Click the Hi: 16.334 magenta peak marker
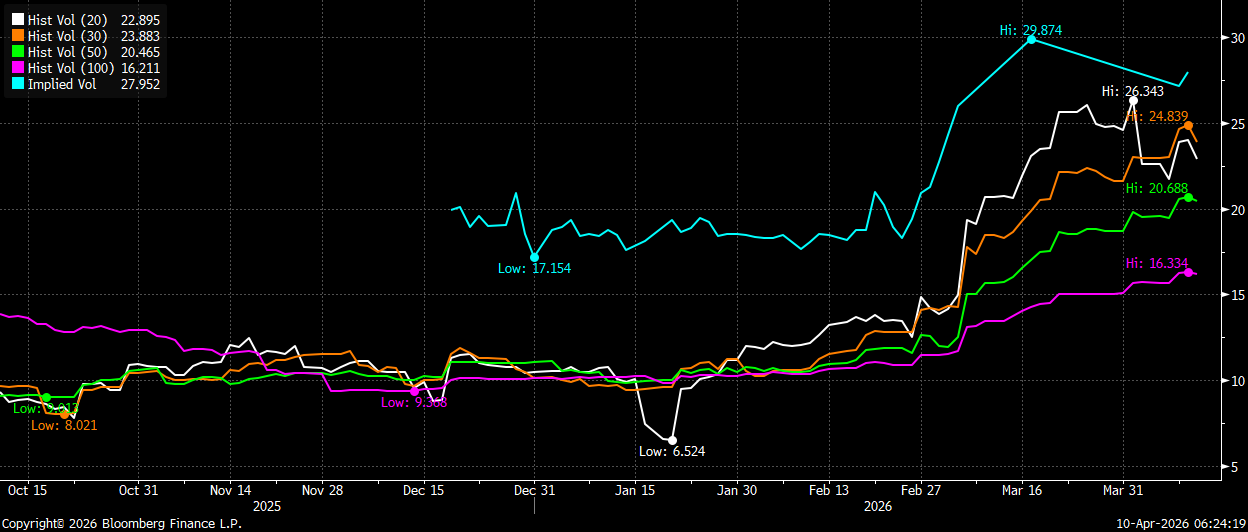Screen dimensions: 1248x532 [x=1188, y=272]
